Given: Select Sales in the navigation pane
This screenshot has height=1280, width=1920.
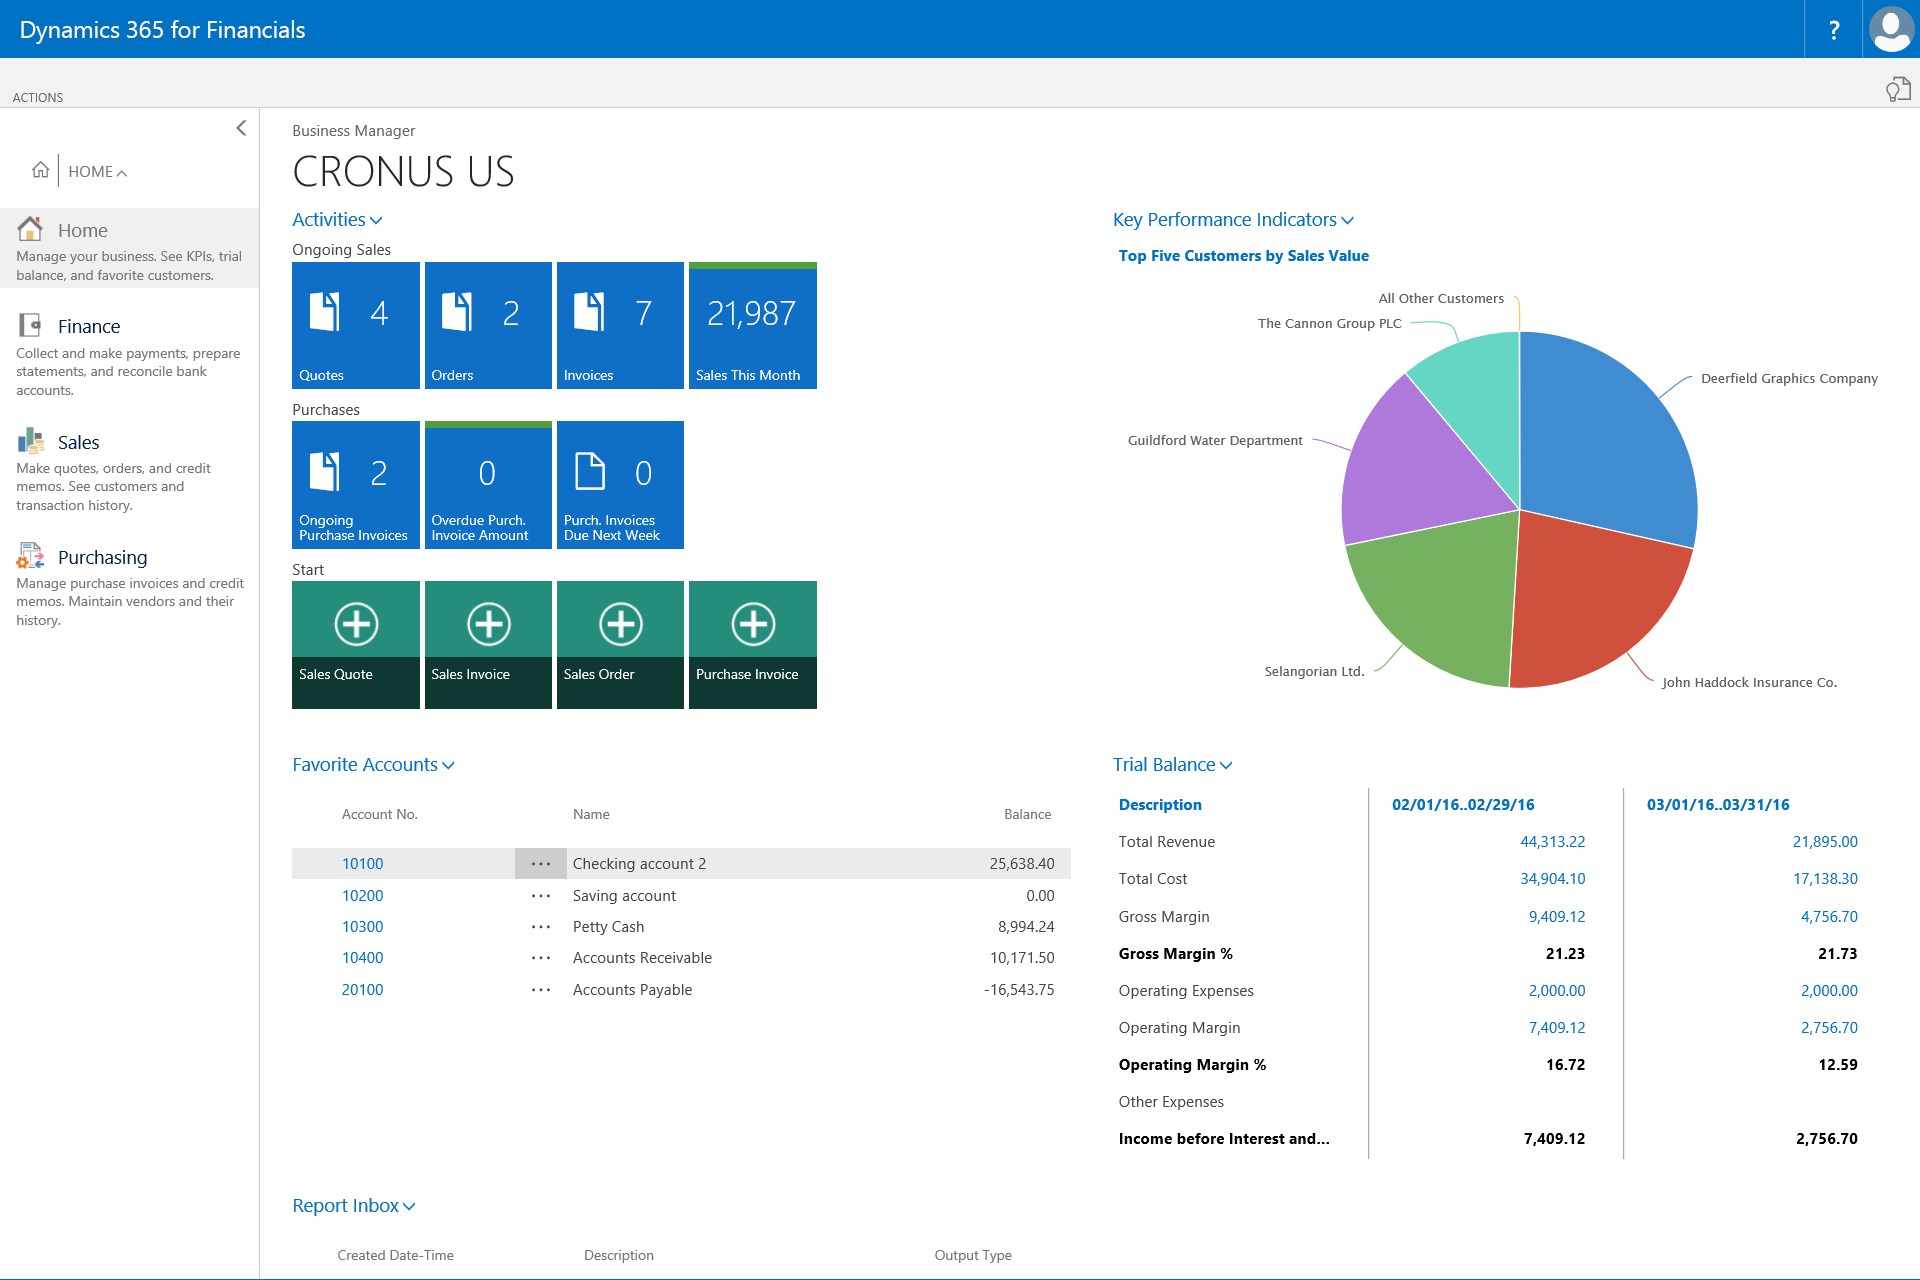Looking at the screenshot, I should tap(129, 470).
